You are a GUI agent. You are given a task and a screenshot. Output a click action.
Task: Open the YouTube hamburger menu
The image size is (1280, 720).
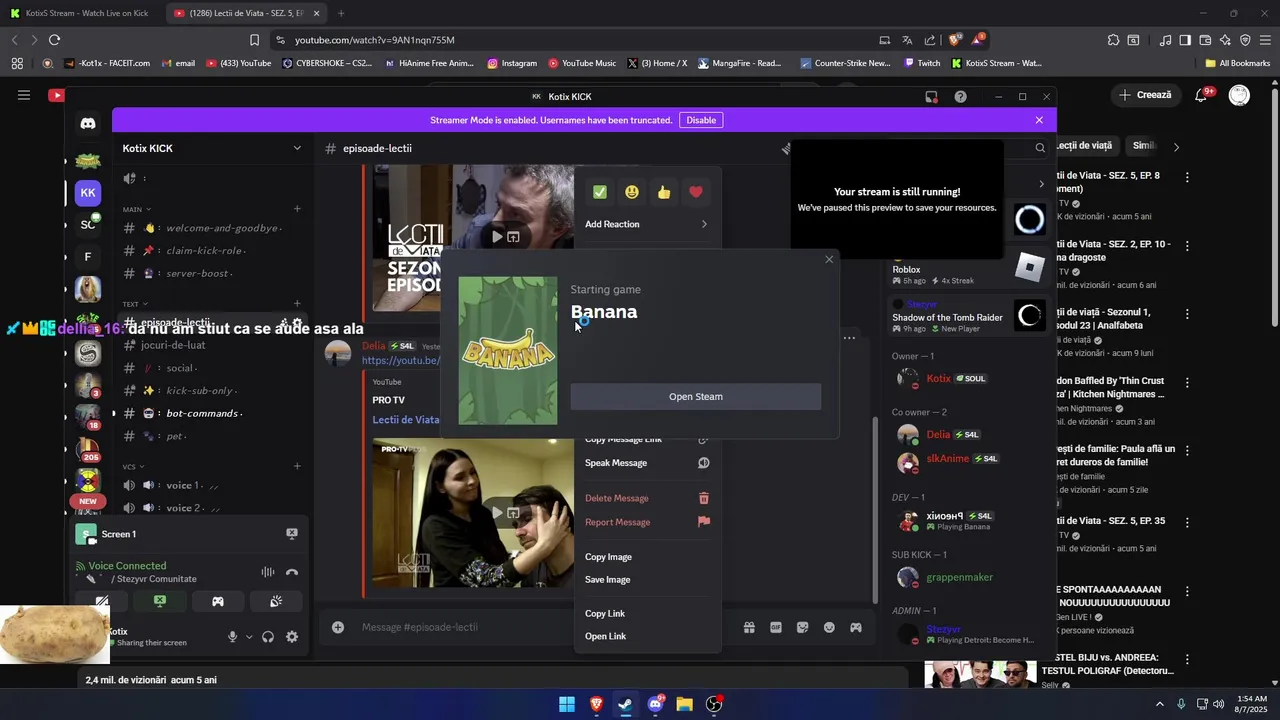click(24, 95)
